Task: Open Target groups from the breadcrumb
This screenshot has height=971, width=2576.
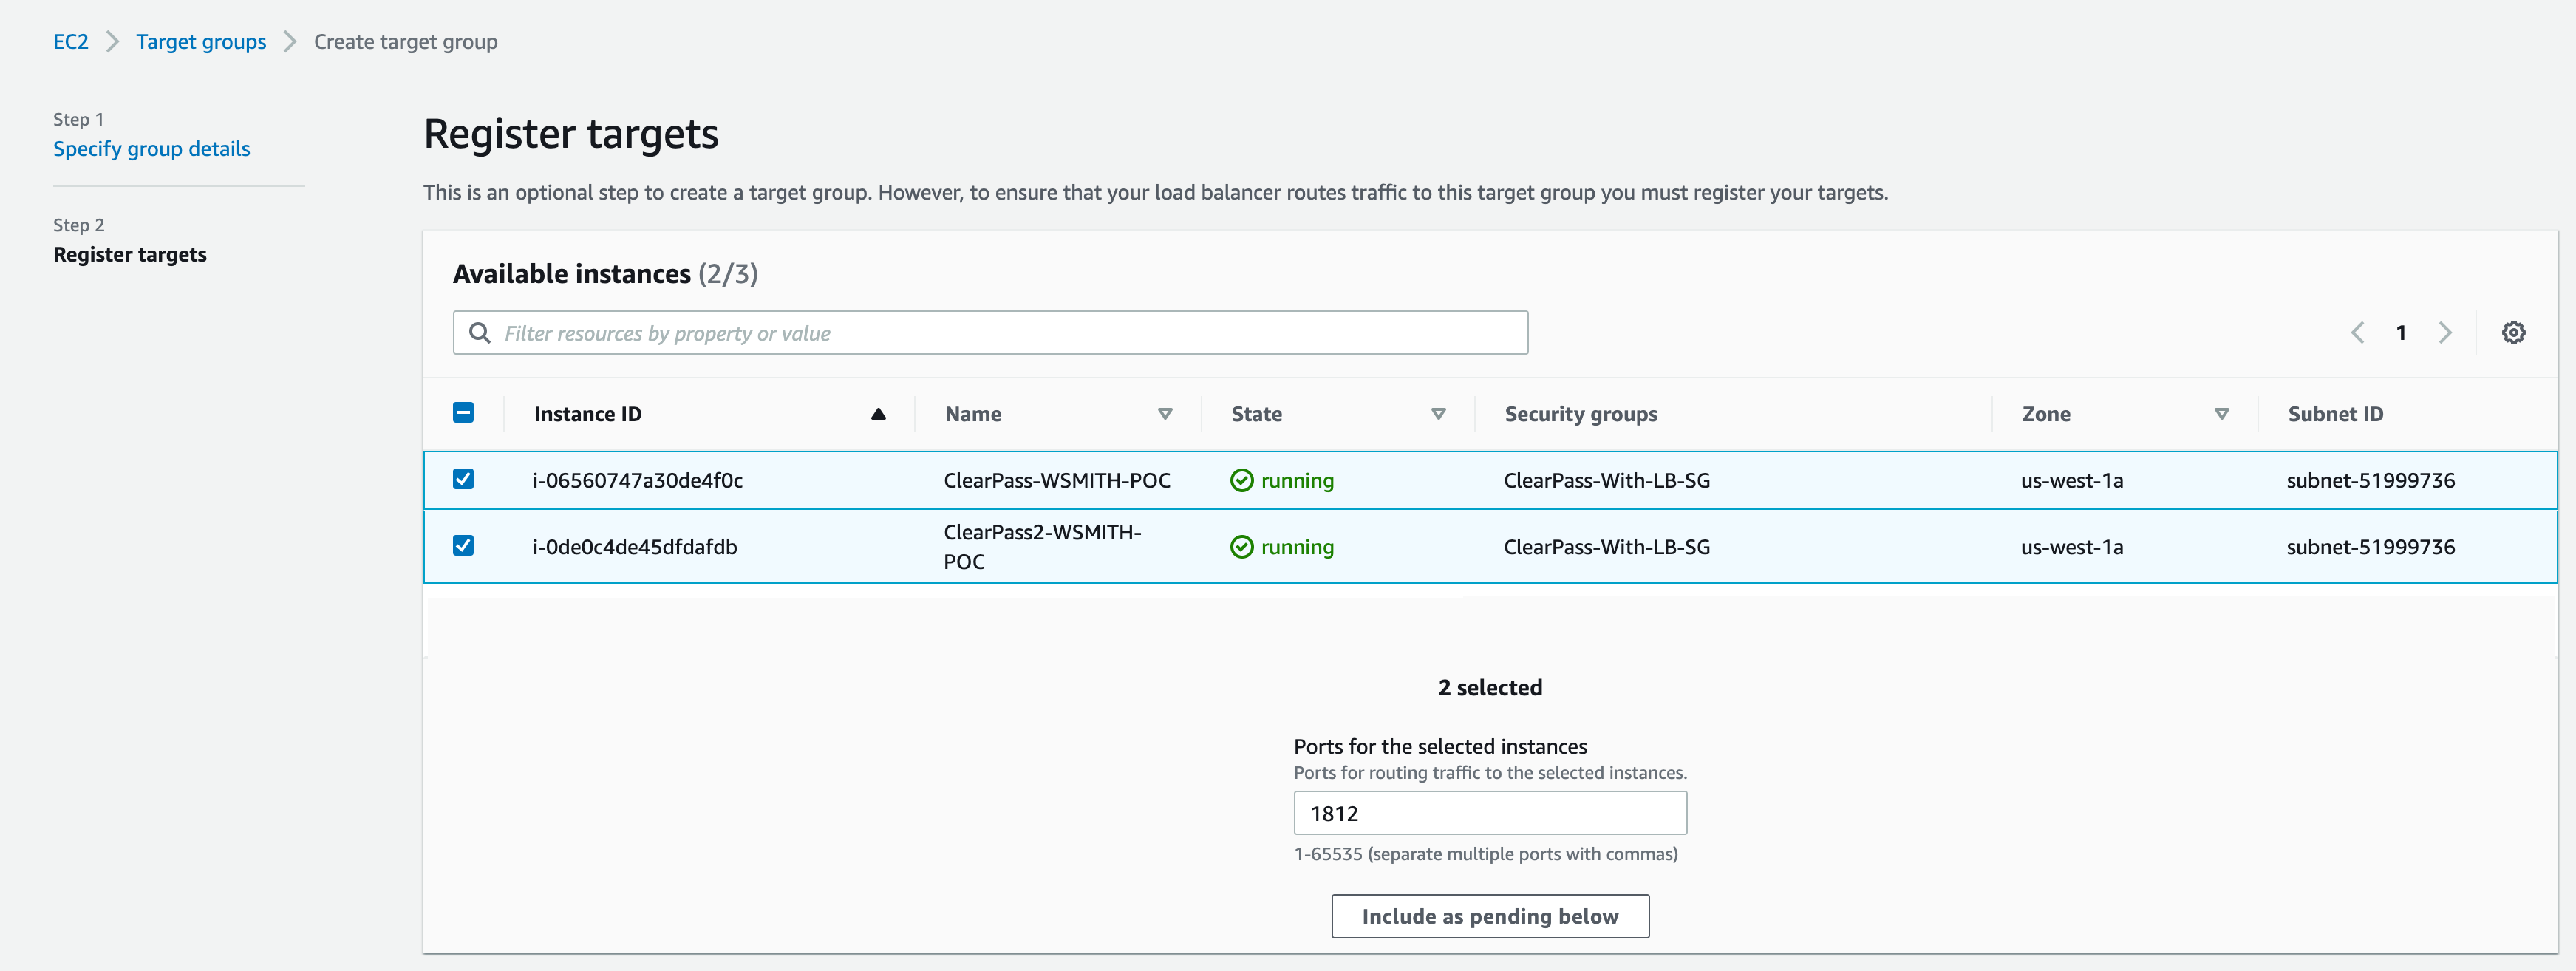Action: [200, 41]
